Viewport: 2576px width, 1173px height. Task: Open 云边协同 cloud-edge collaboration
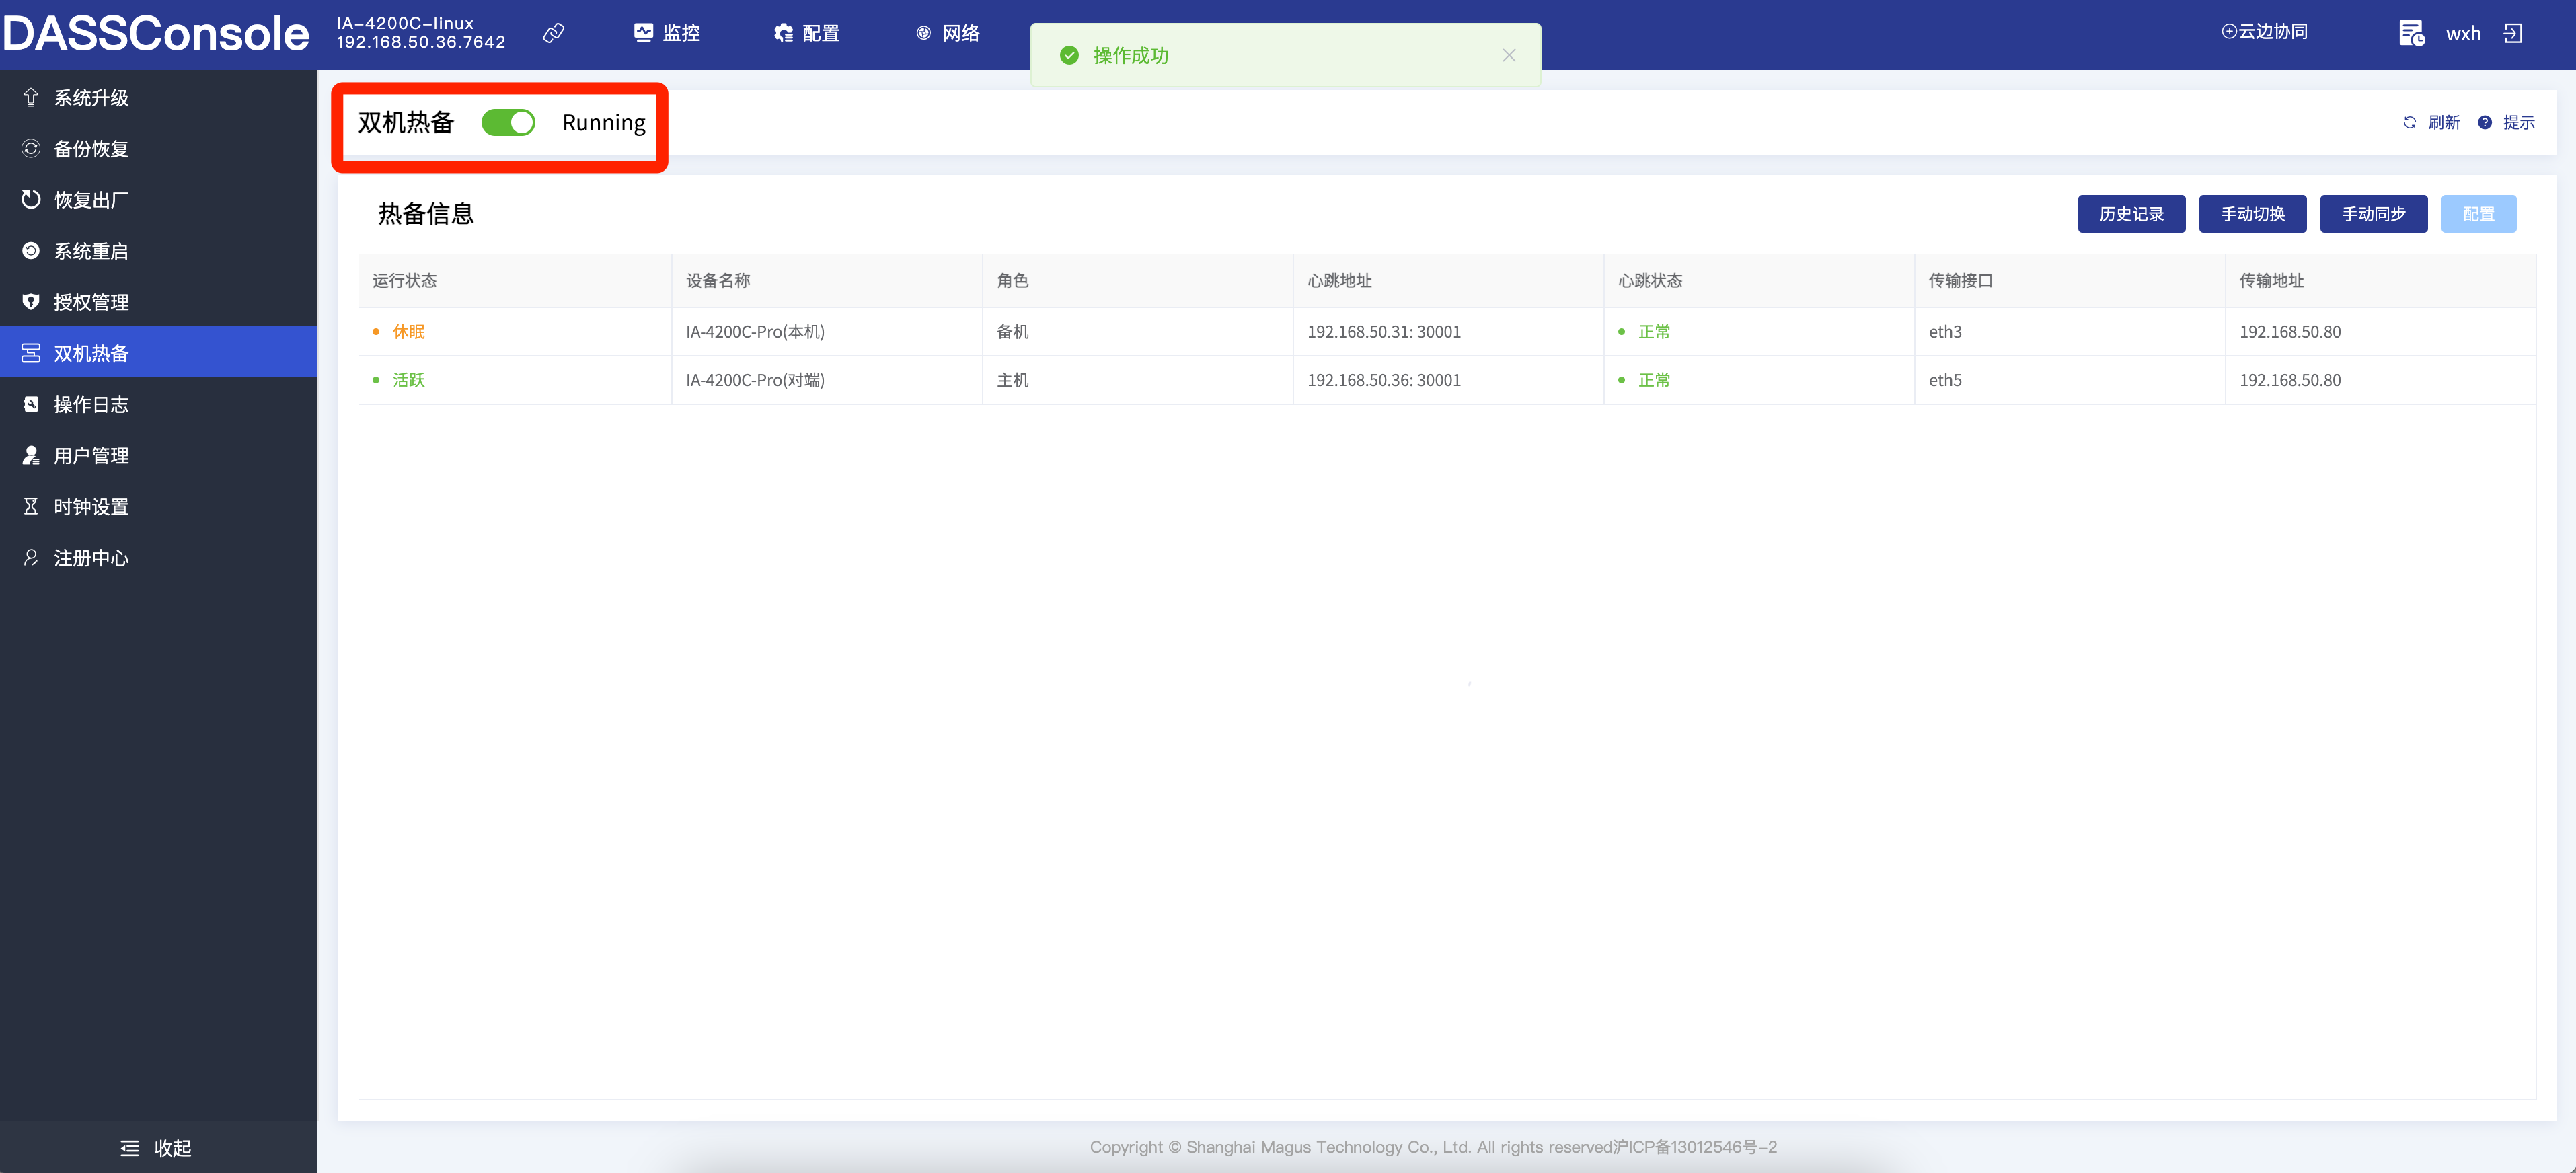(x=2264, y=31)
